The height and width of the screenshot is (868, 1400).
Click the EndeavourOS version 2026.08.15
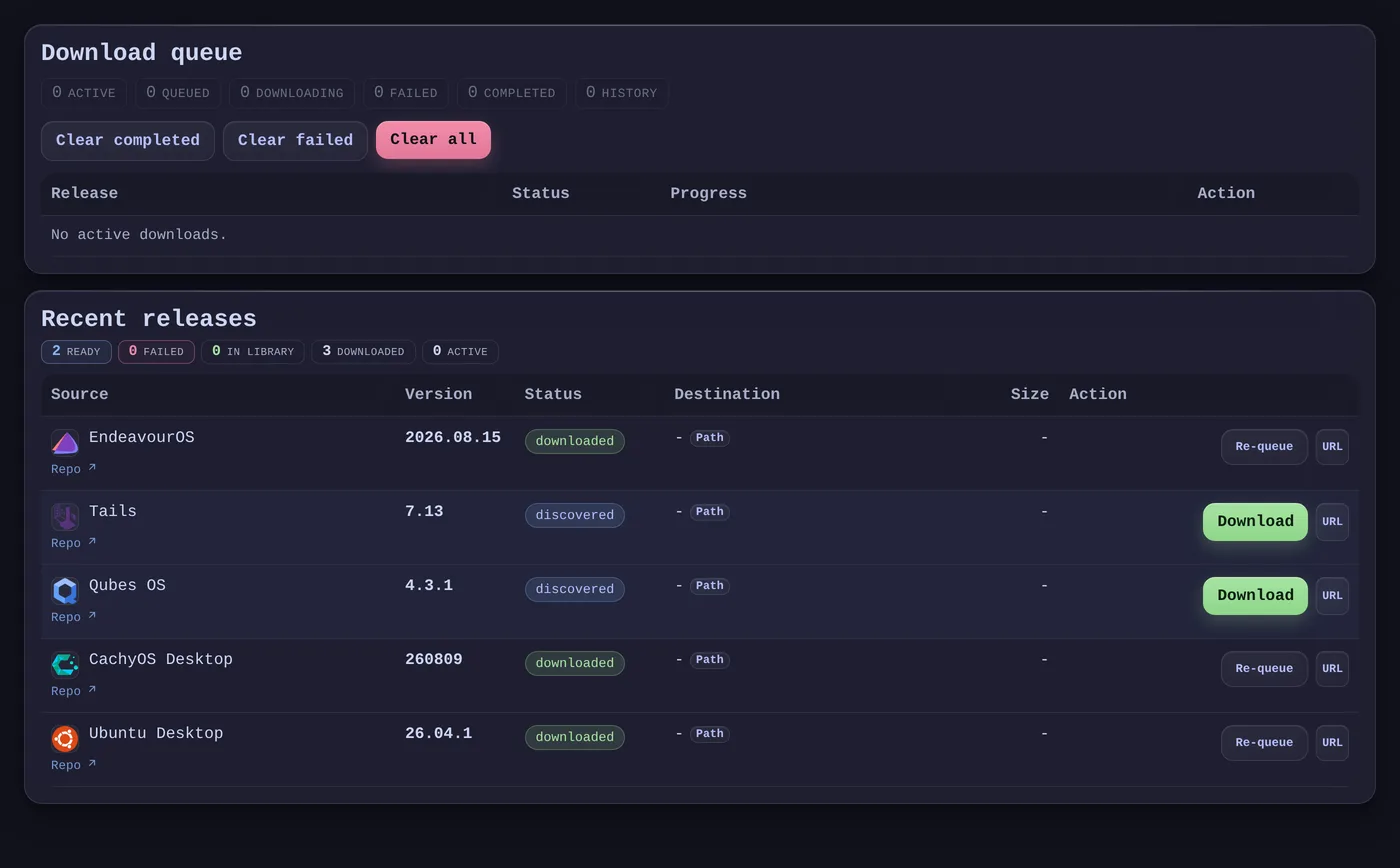click(x=453, y=437)
